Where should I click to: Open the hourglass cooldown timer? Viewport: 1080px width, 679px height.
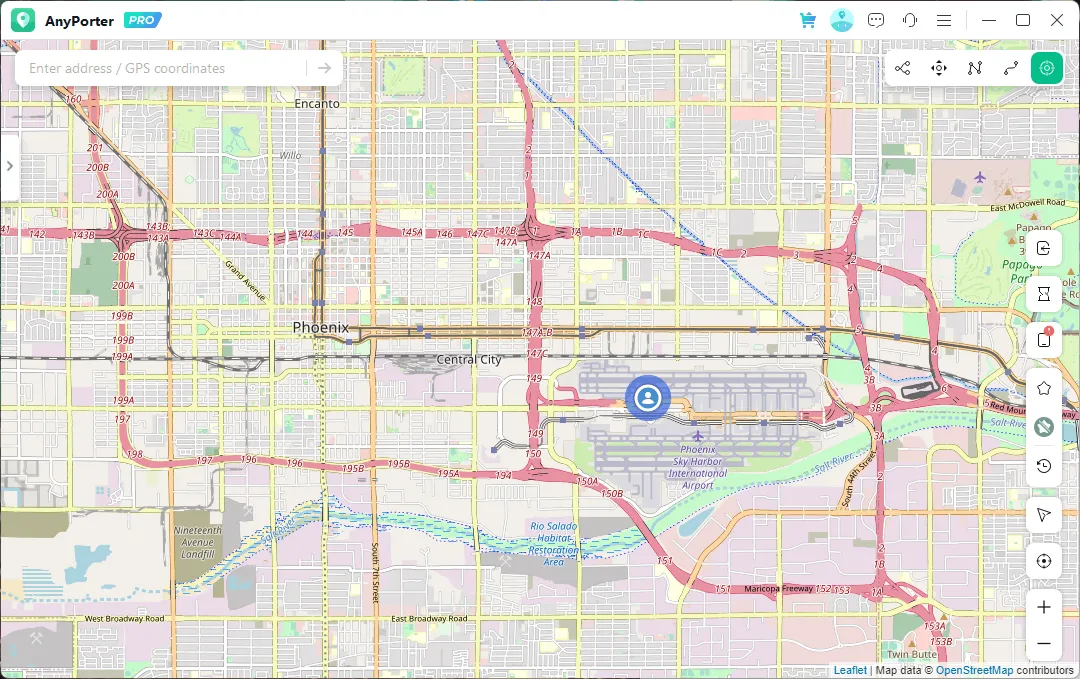coord(1044,294)
